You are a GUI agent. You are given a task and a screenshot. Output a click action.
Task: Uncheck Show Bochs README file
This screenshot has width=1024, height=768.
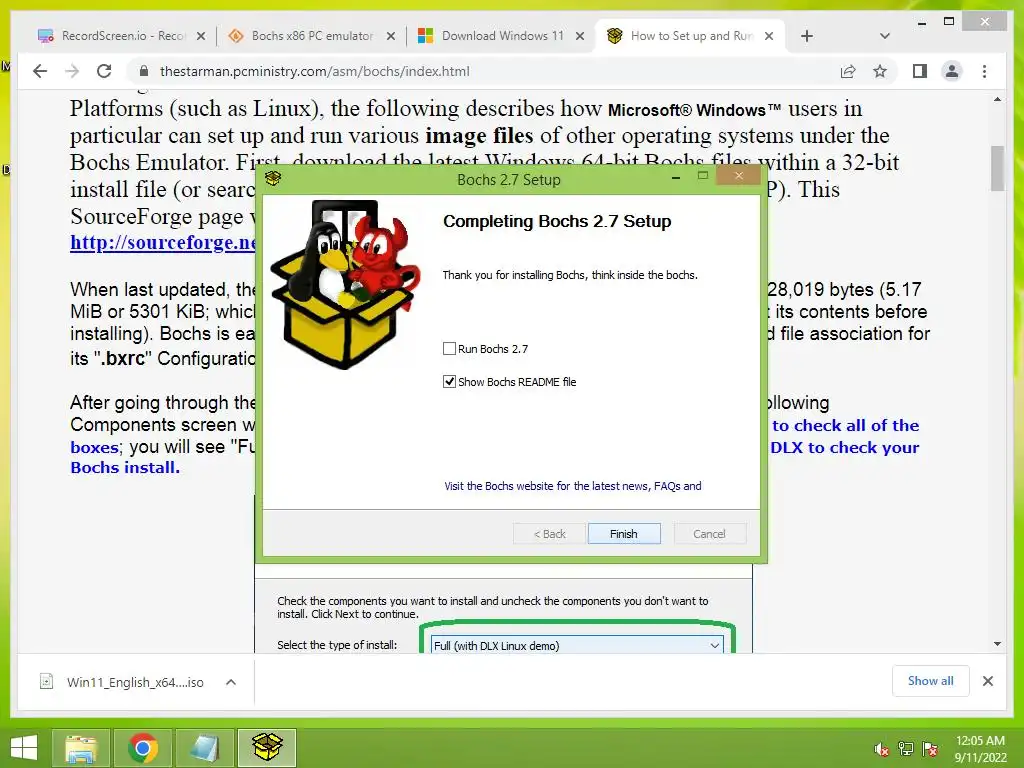(x=449, y=381)
